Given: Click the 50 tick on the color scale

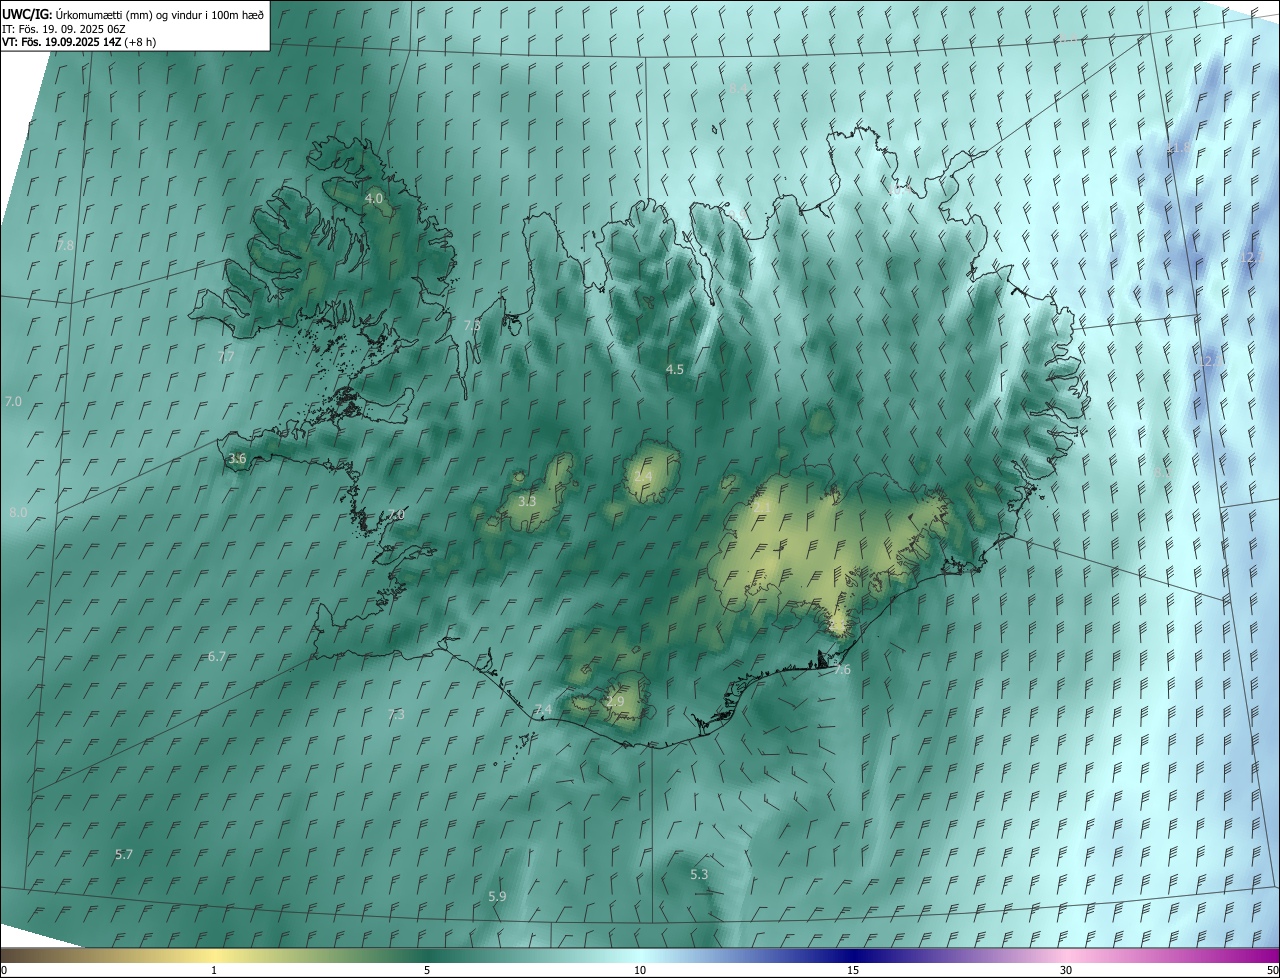Looking at the screenshot, I should pyautogui.click(x=1272, y=971).
